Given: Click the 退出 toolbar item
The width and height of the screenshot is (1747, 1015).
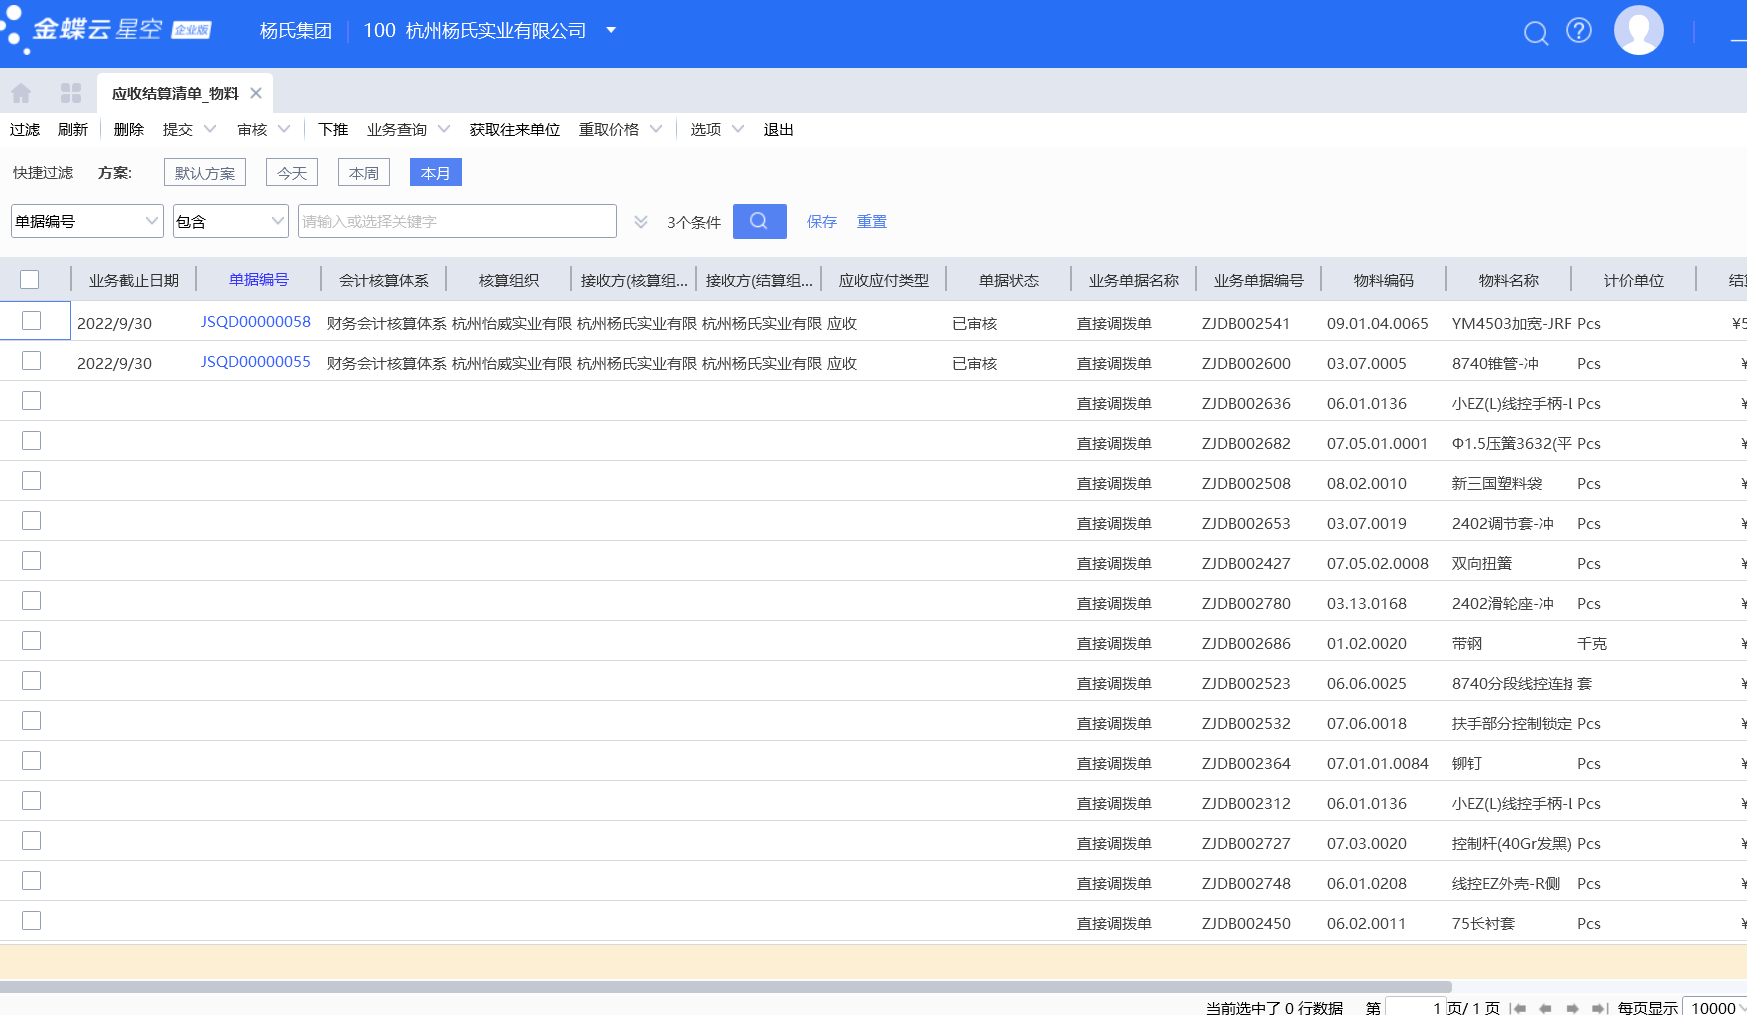Looking at the screenshot, I should coord(779,129).
